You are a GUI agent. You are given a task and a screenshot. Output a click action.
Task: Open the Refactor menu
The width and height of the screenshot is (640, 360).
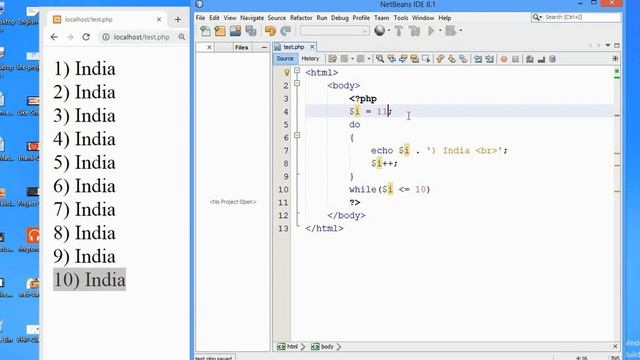click(x=301, y=18)
